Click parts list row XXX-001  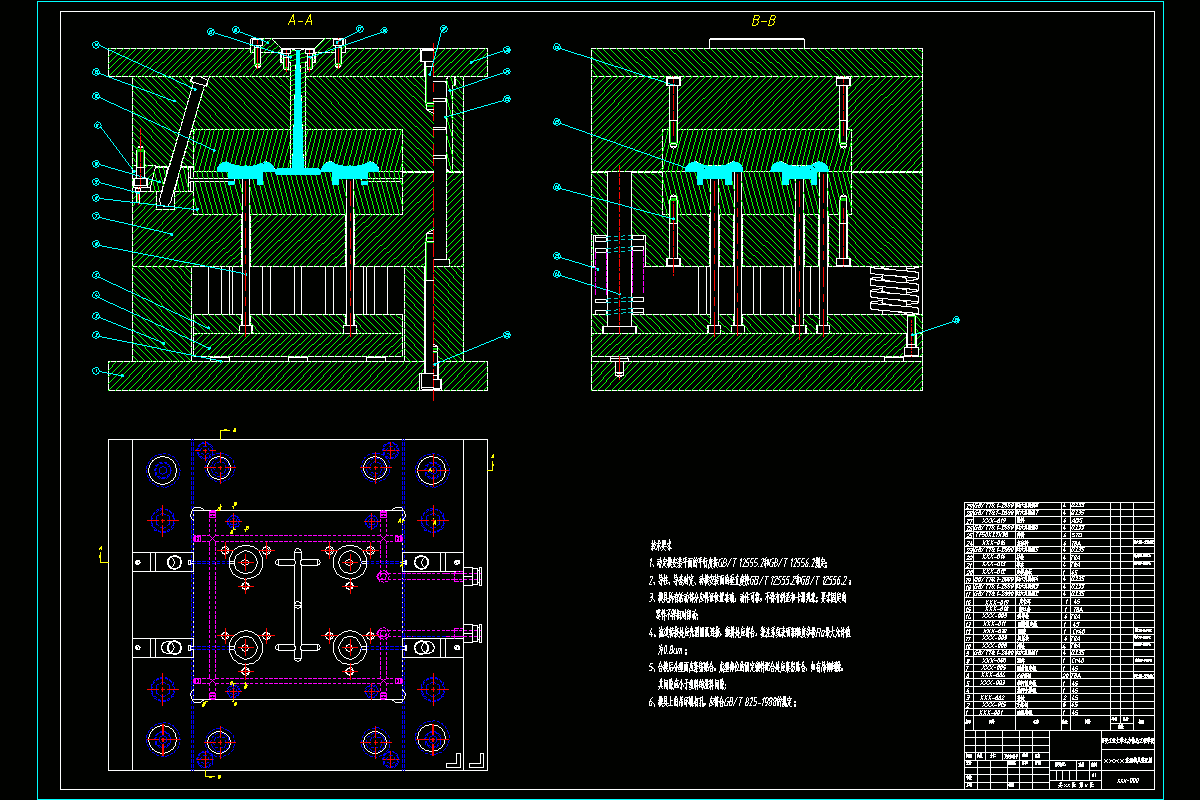(x=1058, y=712)
